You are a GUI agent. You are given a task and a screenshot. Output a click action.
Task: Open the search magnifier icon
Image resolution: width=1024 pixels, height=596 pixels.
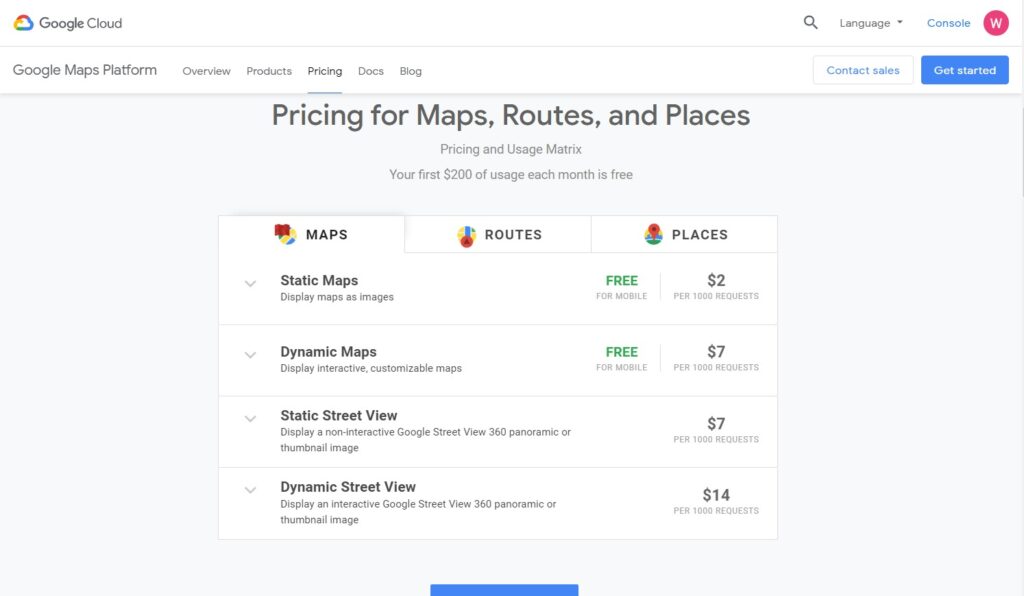810,23
